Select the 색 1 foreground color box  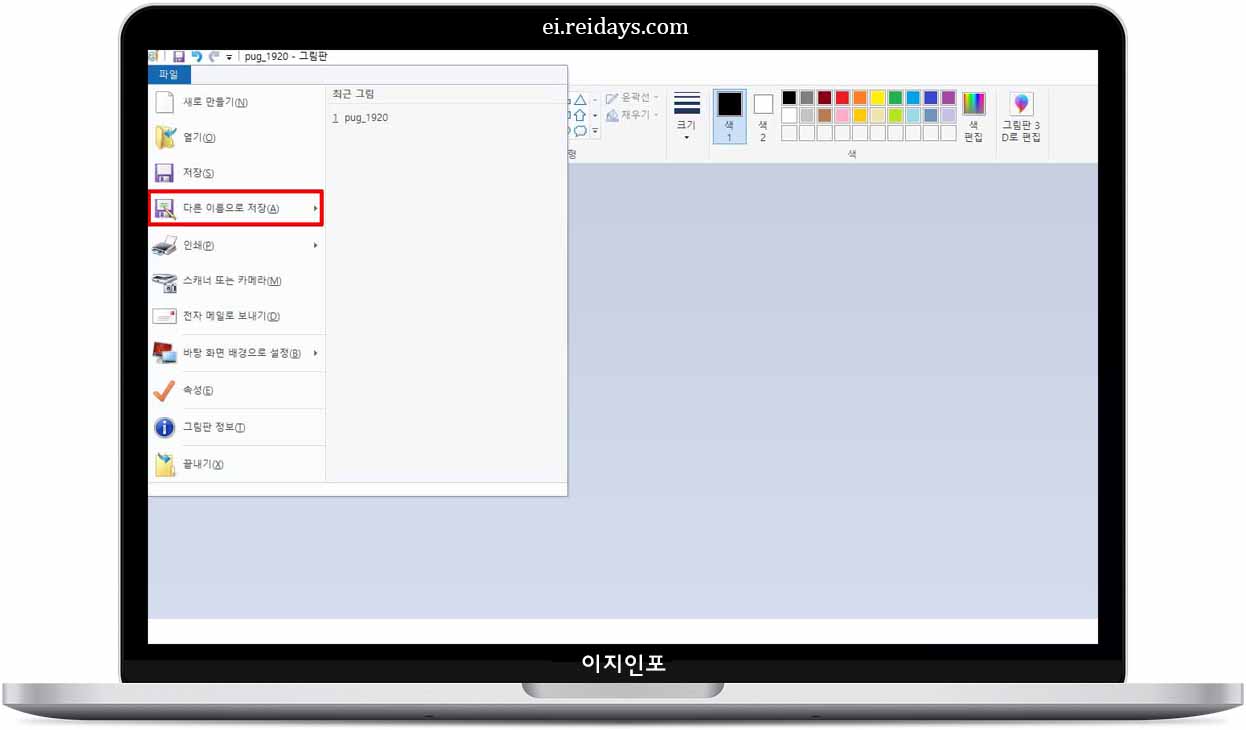point(729,116)
